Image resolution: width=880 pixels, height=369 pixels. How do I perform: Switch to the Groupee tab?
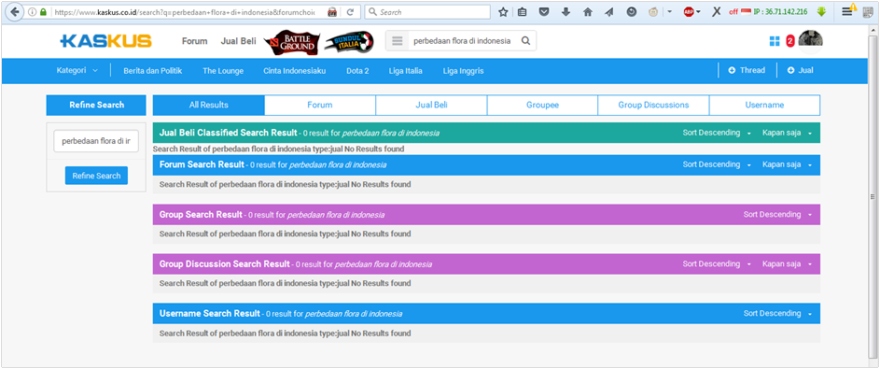(x=542, y=105)
